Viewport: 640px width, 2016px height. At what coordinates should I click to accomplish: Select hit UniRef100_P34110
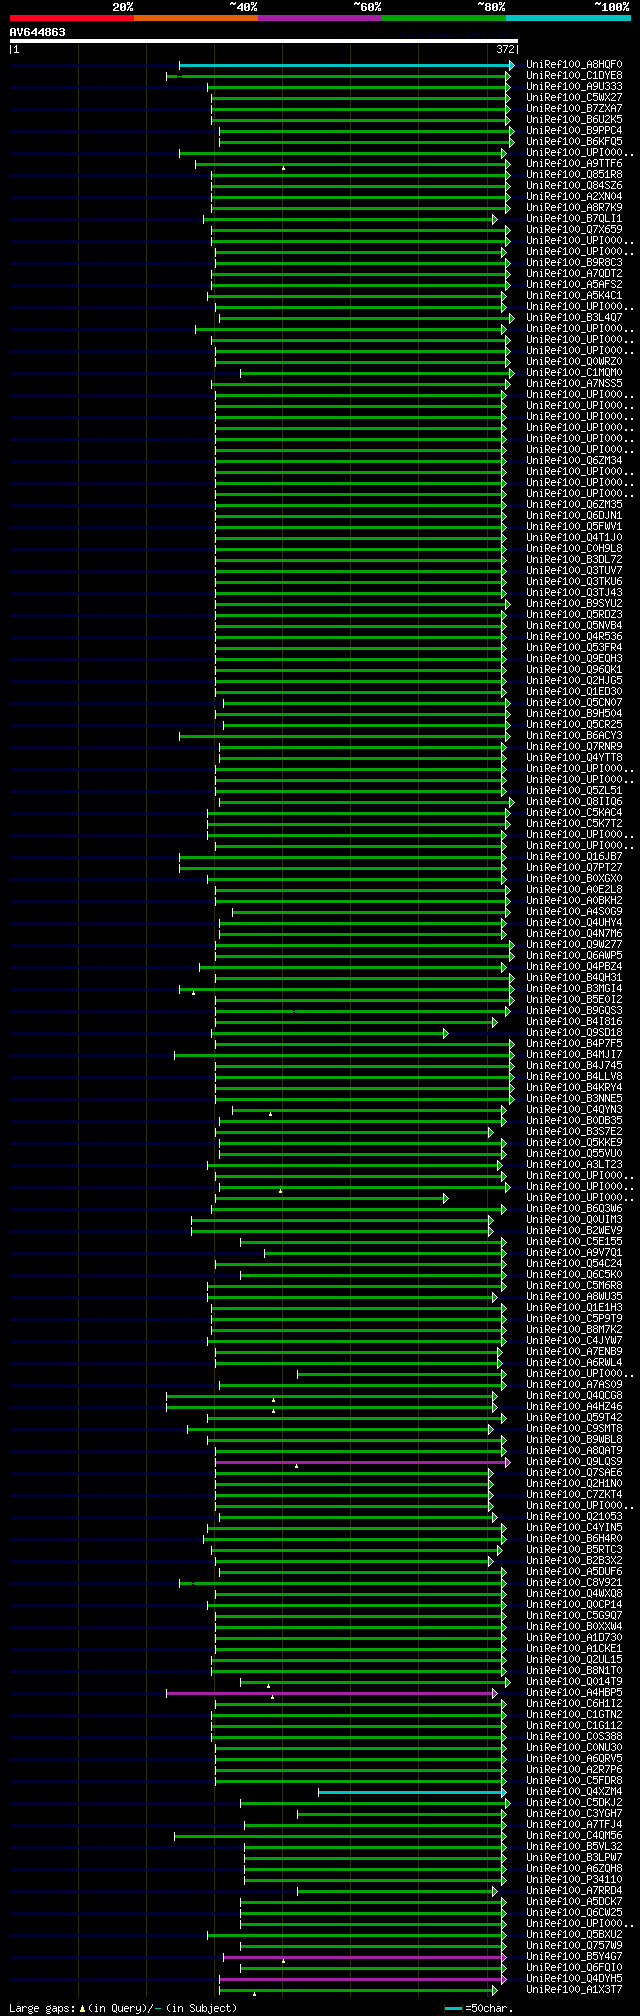(x=574, y=1881)
